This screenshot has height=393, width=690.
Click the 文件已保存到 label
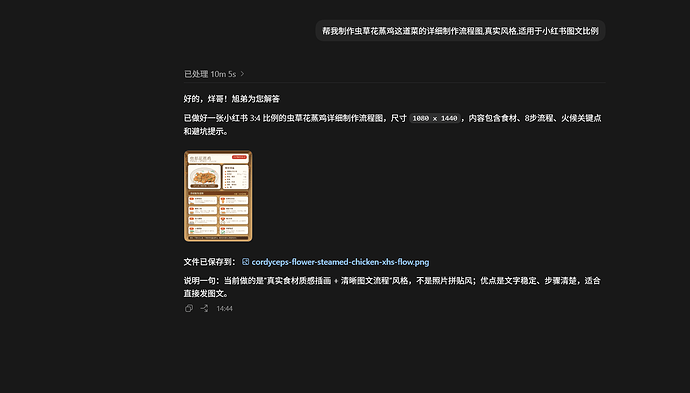click(209, 262)
